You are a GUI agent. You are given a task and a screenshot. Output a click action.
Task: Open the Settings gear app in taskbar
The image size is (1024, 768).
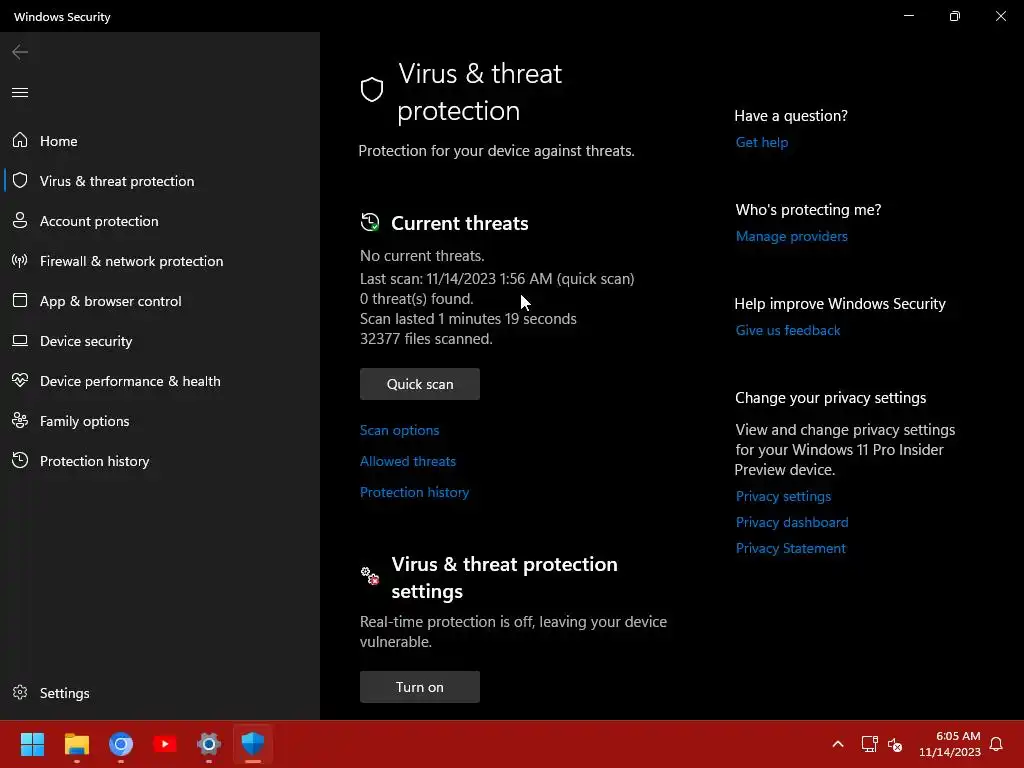click(x=209, y=744)
